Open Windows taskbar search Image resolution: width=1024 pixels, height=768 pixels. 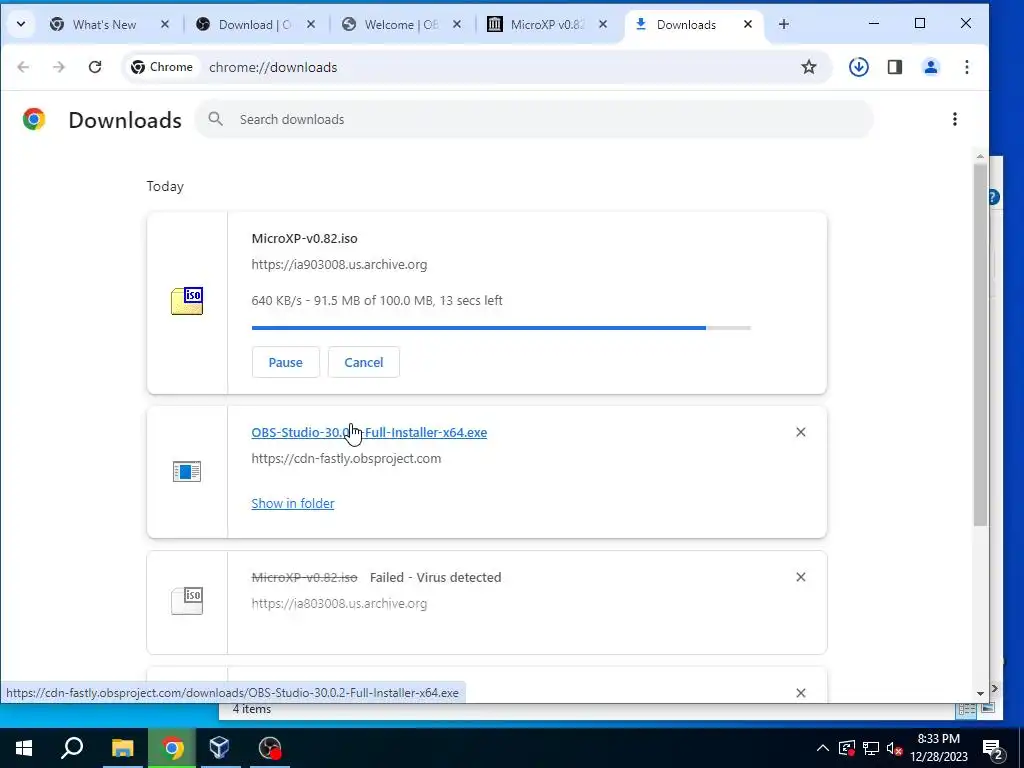(x=72, y=748)
